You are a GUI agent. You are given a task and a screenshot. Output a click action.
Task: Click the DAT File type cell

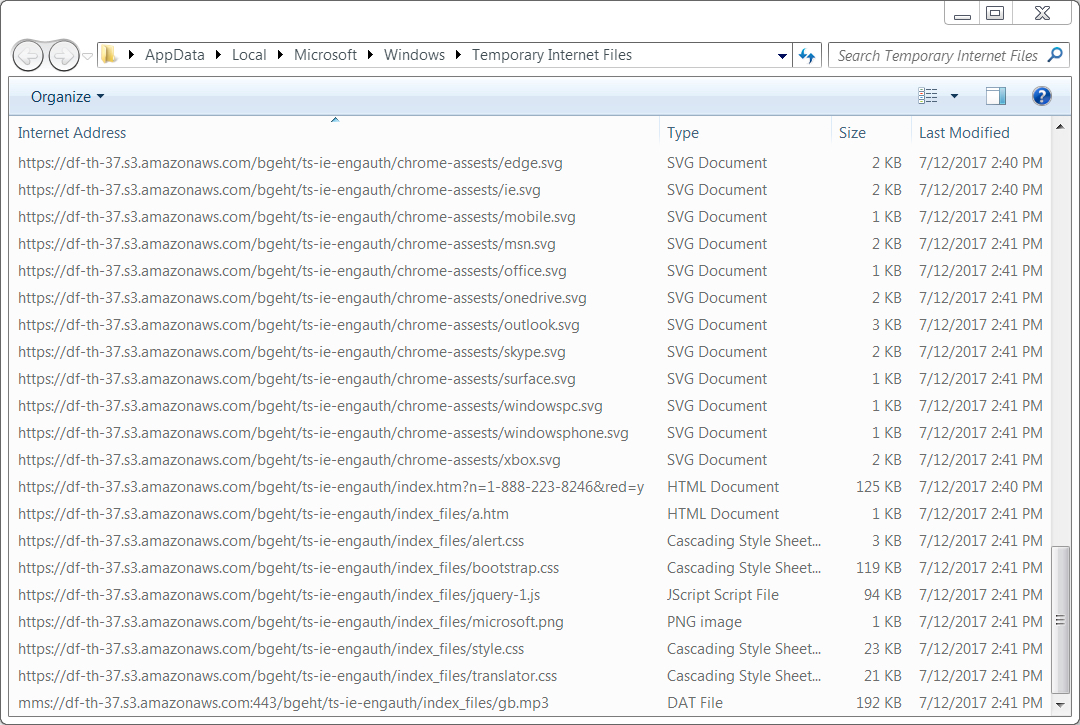point(694,703)
